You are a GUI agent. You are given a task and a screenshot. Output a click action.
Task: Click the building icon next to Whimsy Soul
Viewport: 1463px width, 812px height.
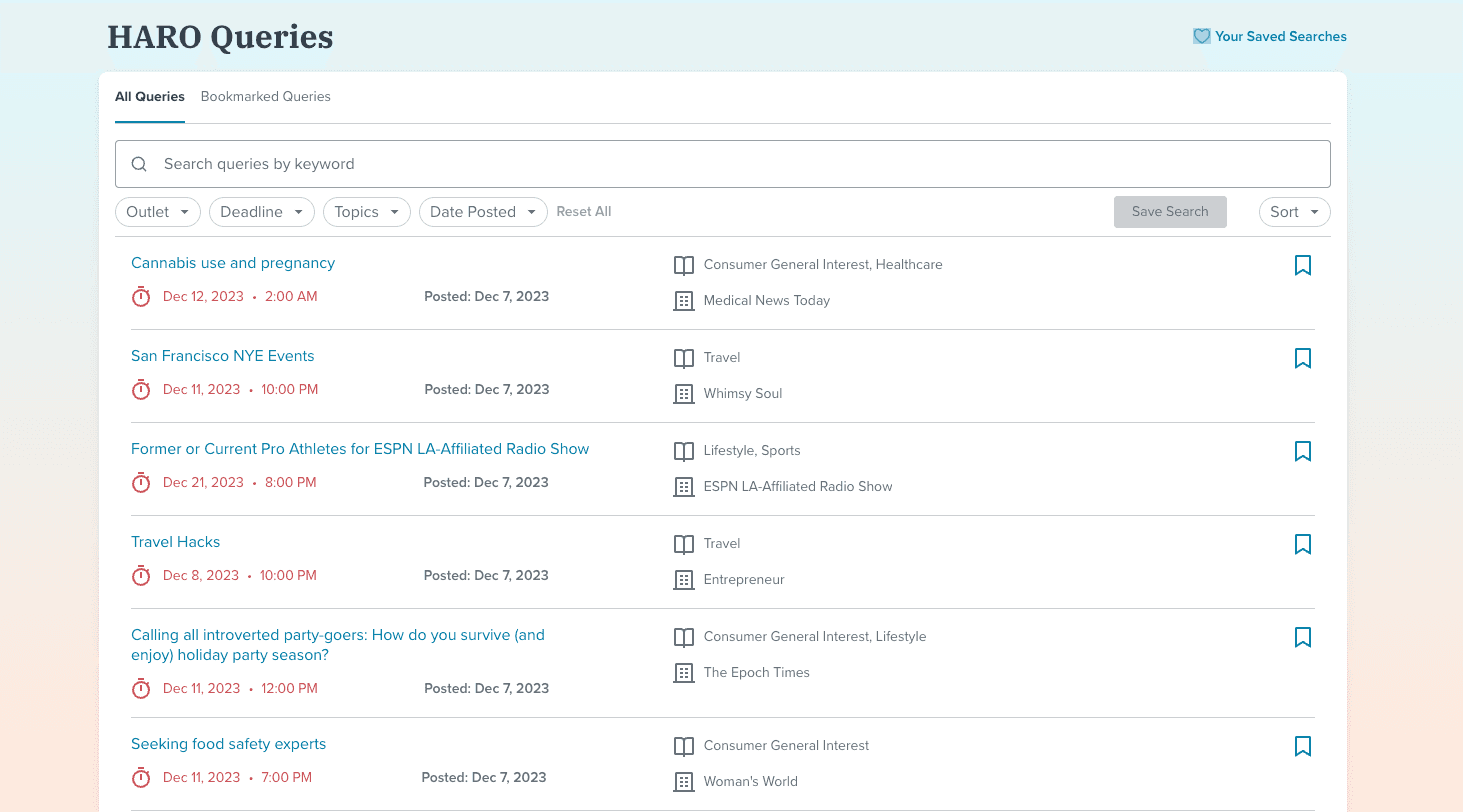(x=684, y=394)
